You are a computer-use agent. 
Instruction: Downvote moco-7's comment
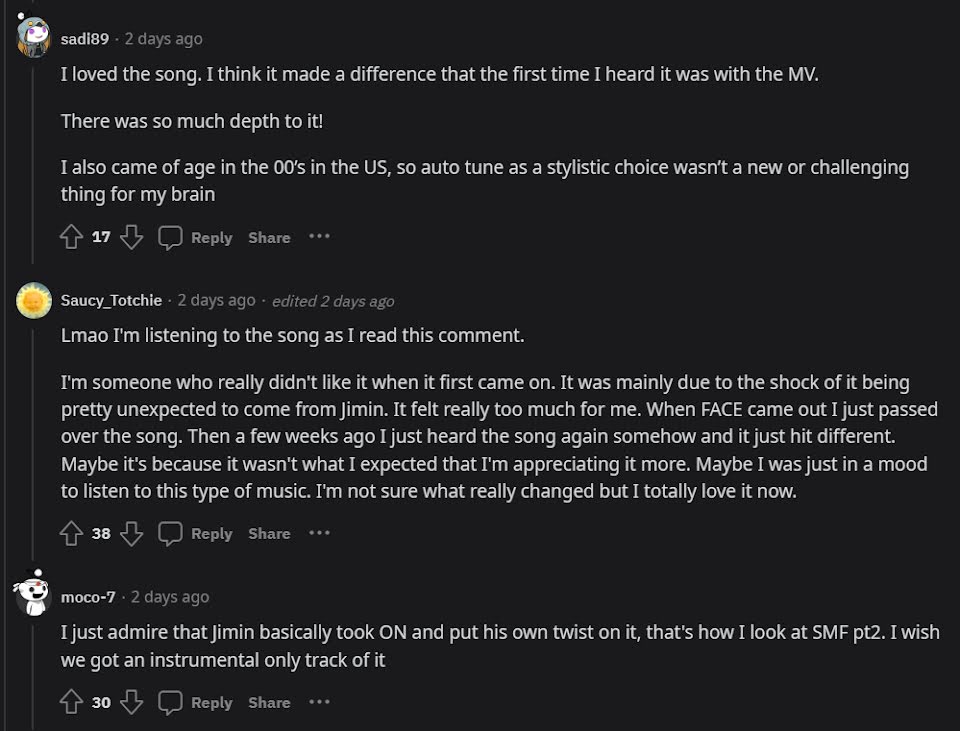pos(131,702)
